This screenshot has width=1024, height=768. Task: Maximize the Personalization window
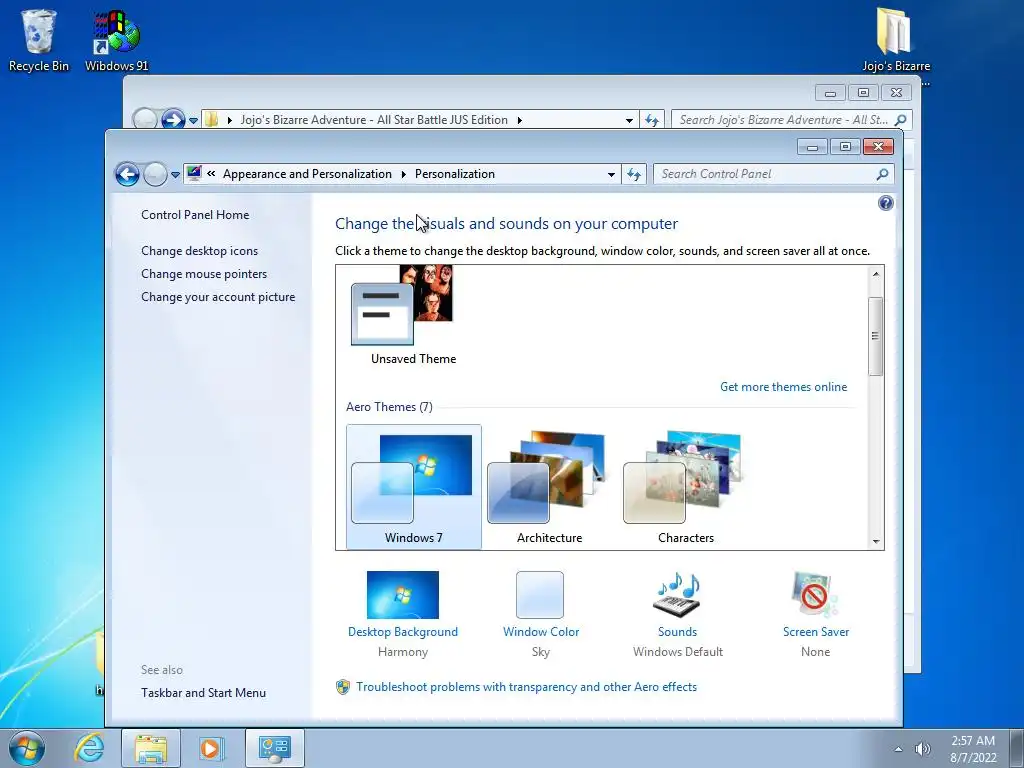pos(845,146)
